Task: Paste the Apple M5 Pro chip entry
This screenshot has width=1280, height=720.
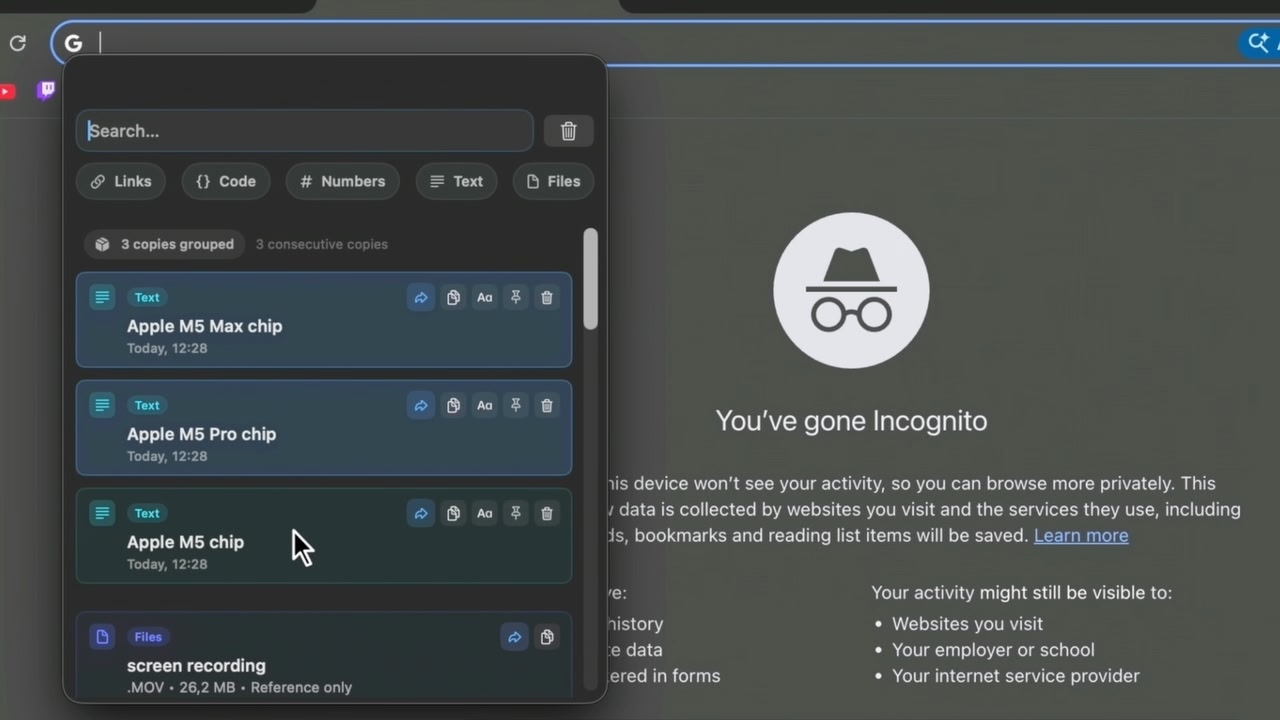Action: click(421, 406)
